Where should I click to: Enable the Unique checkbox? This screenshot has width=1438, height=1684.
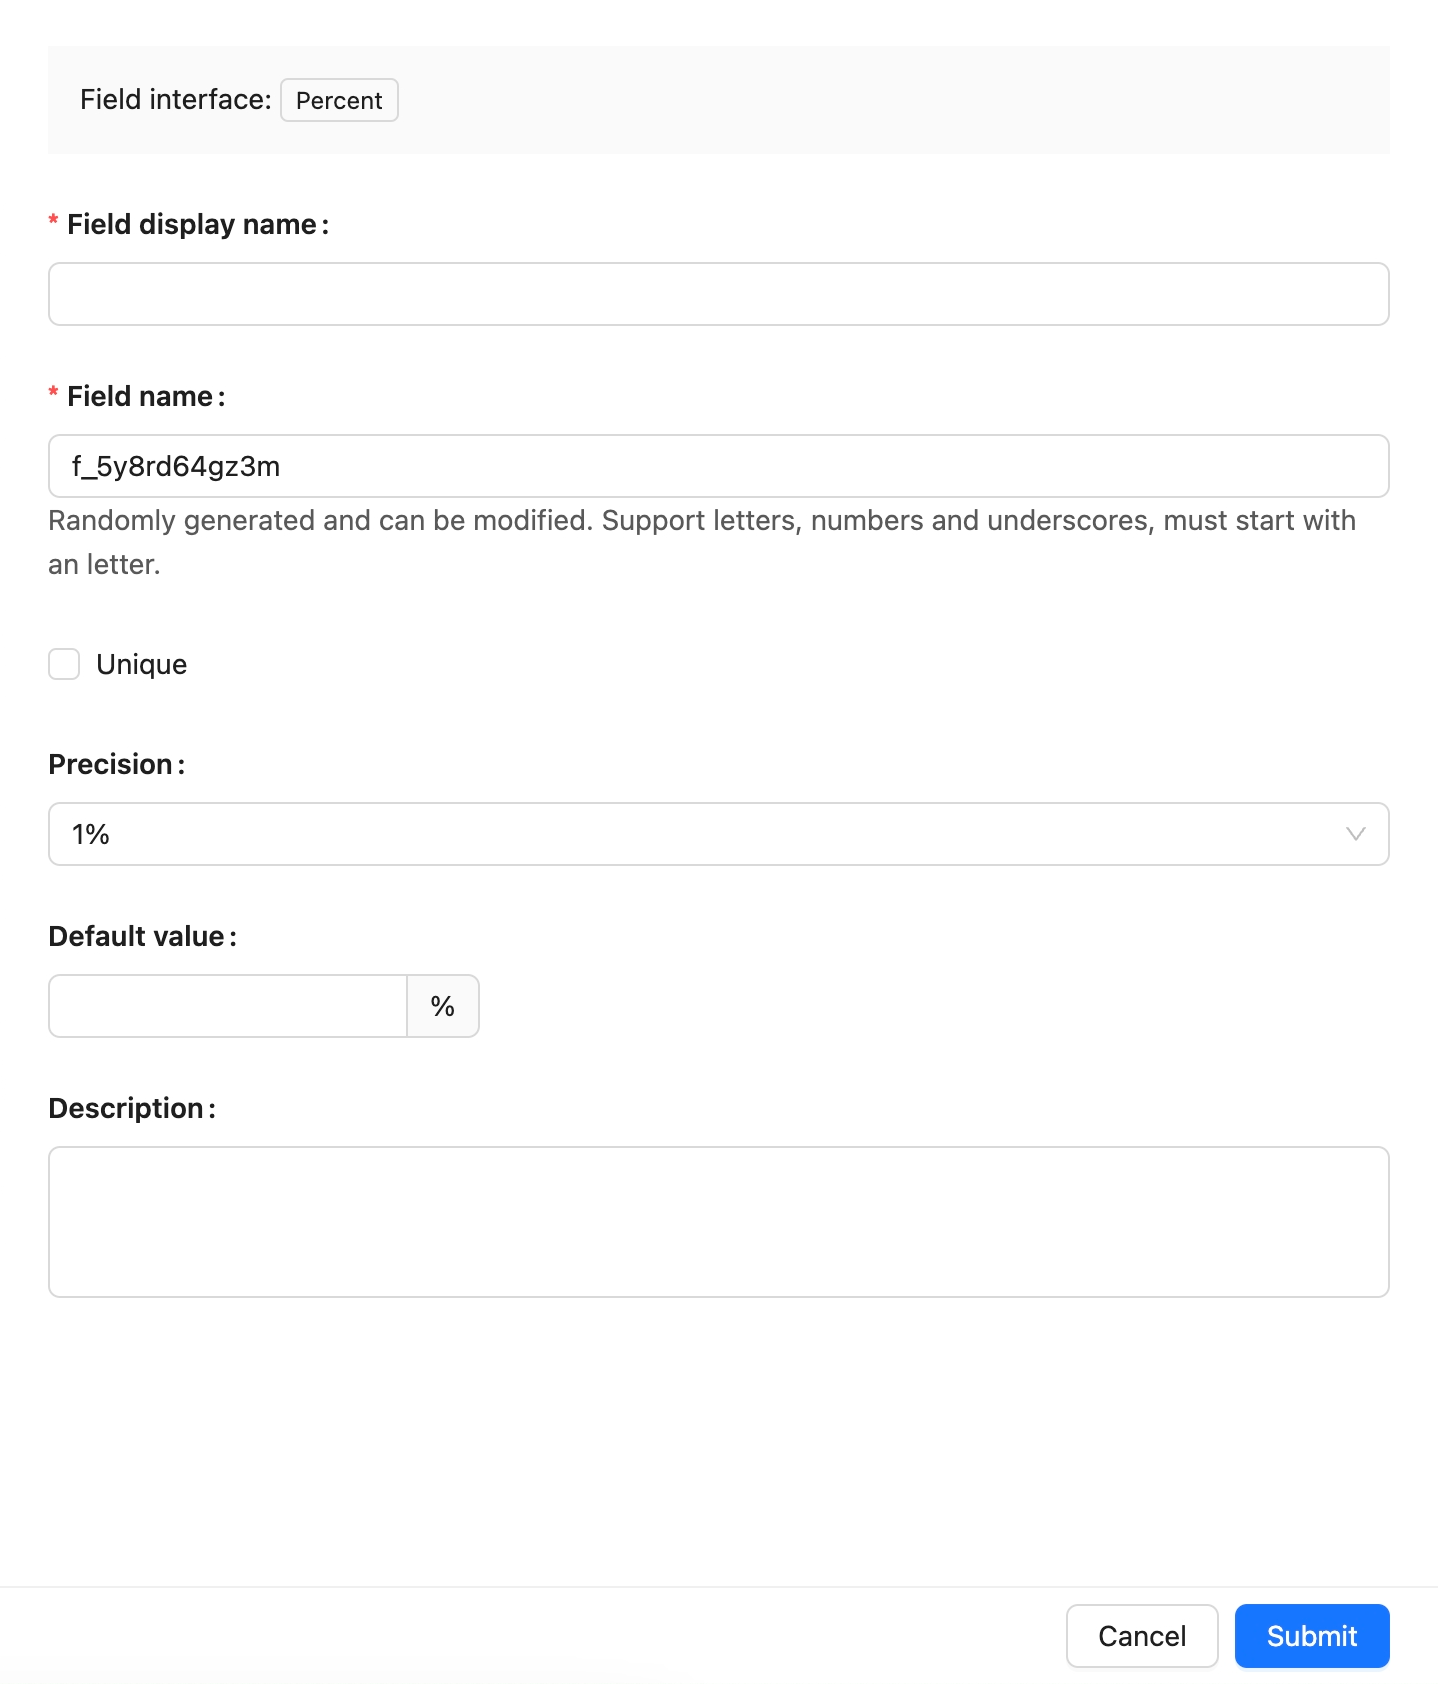[x=64, y=664]
